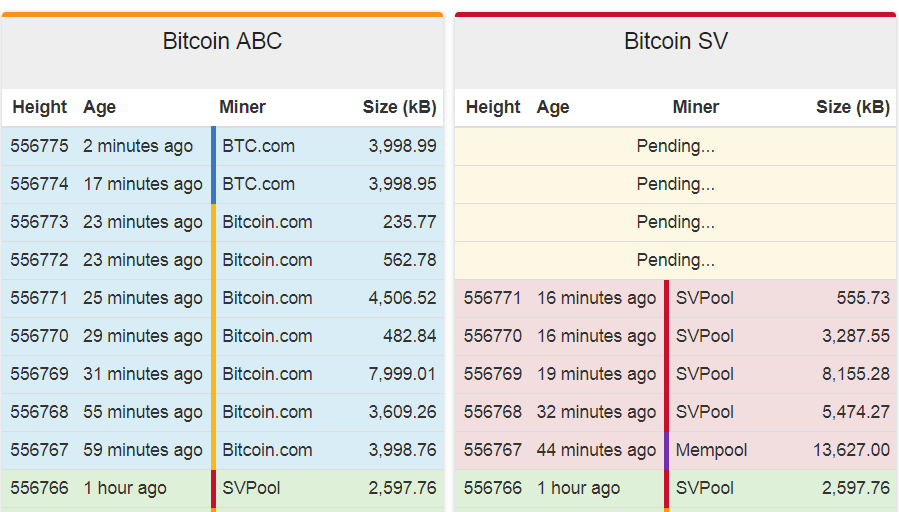Click Bitcoin ABC Height column header
Image resolution: width=899 pixels, height=512 pixels.
tap(39, 107)
